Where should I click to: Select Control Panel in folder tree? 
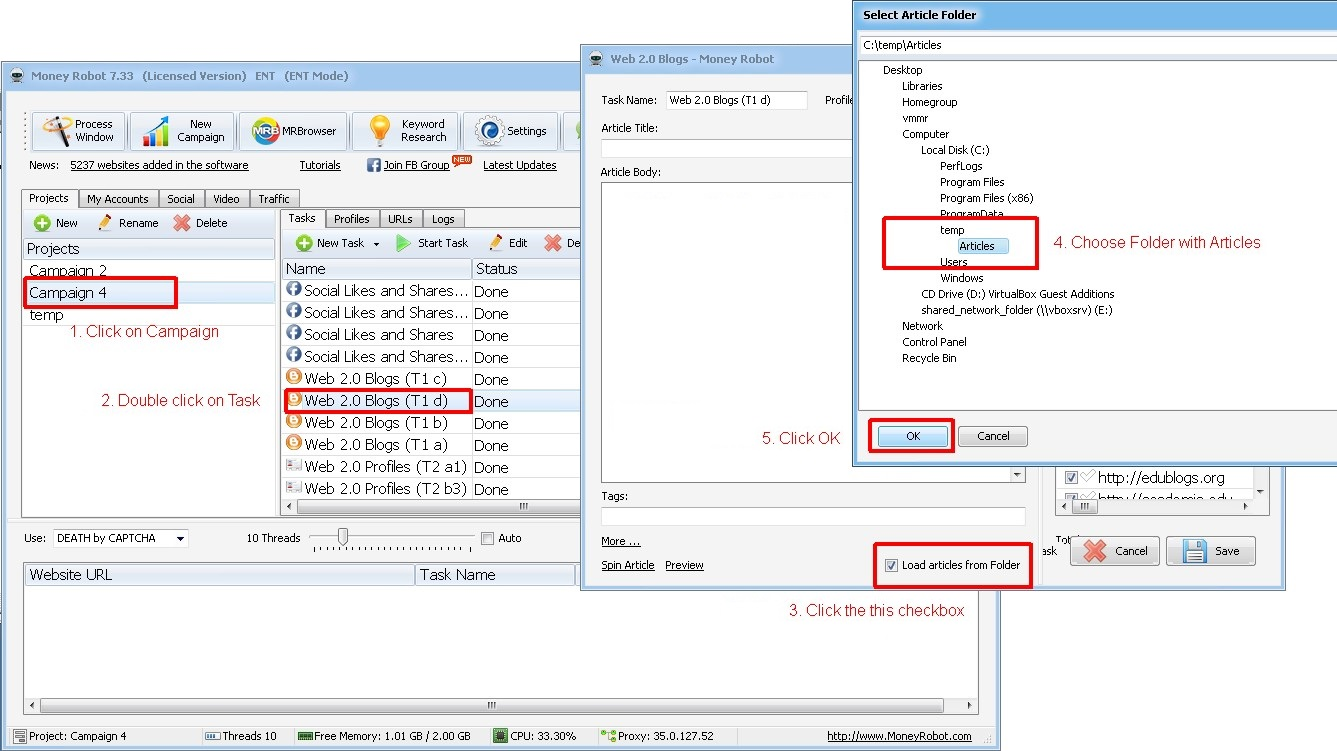click(x=934, y=342)
